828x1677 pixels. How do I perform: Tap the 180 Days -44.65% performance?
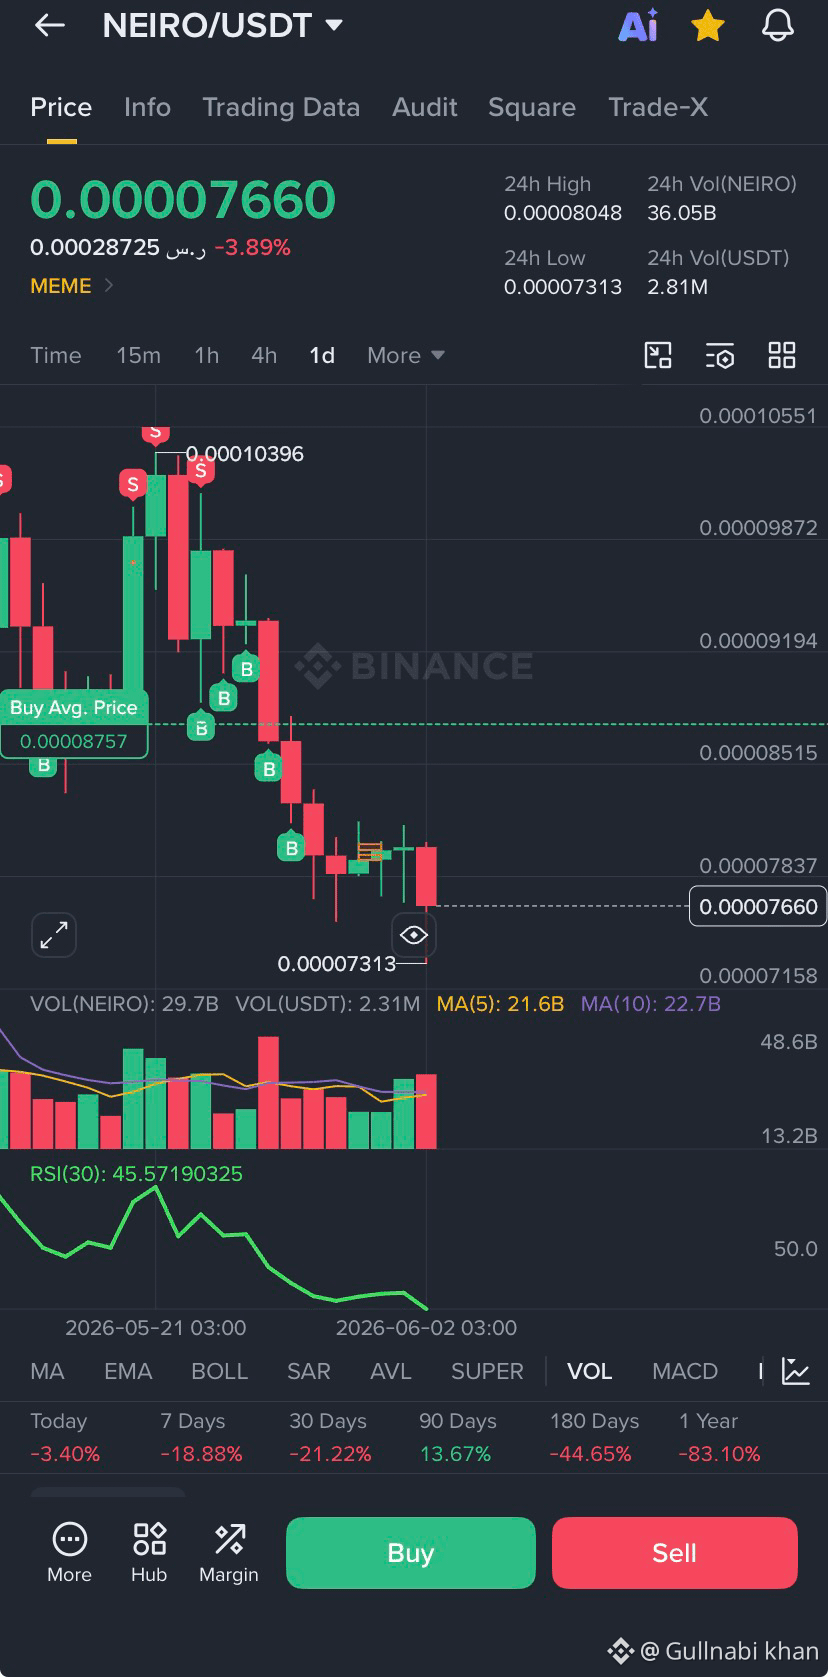pyautogui.click(x=594, y=1437)
